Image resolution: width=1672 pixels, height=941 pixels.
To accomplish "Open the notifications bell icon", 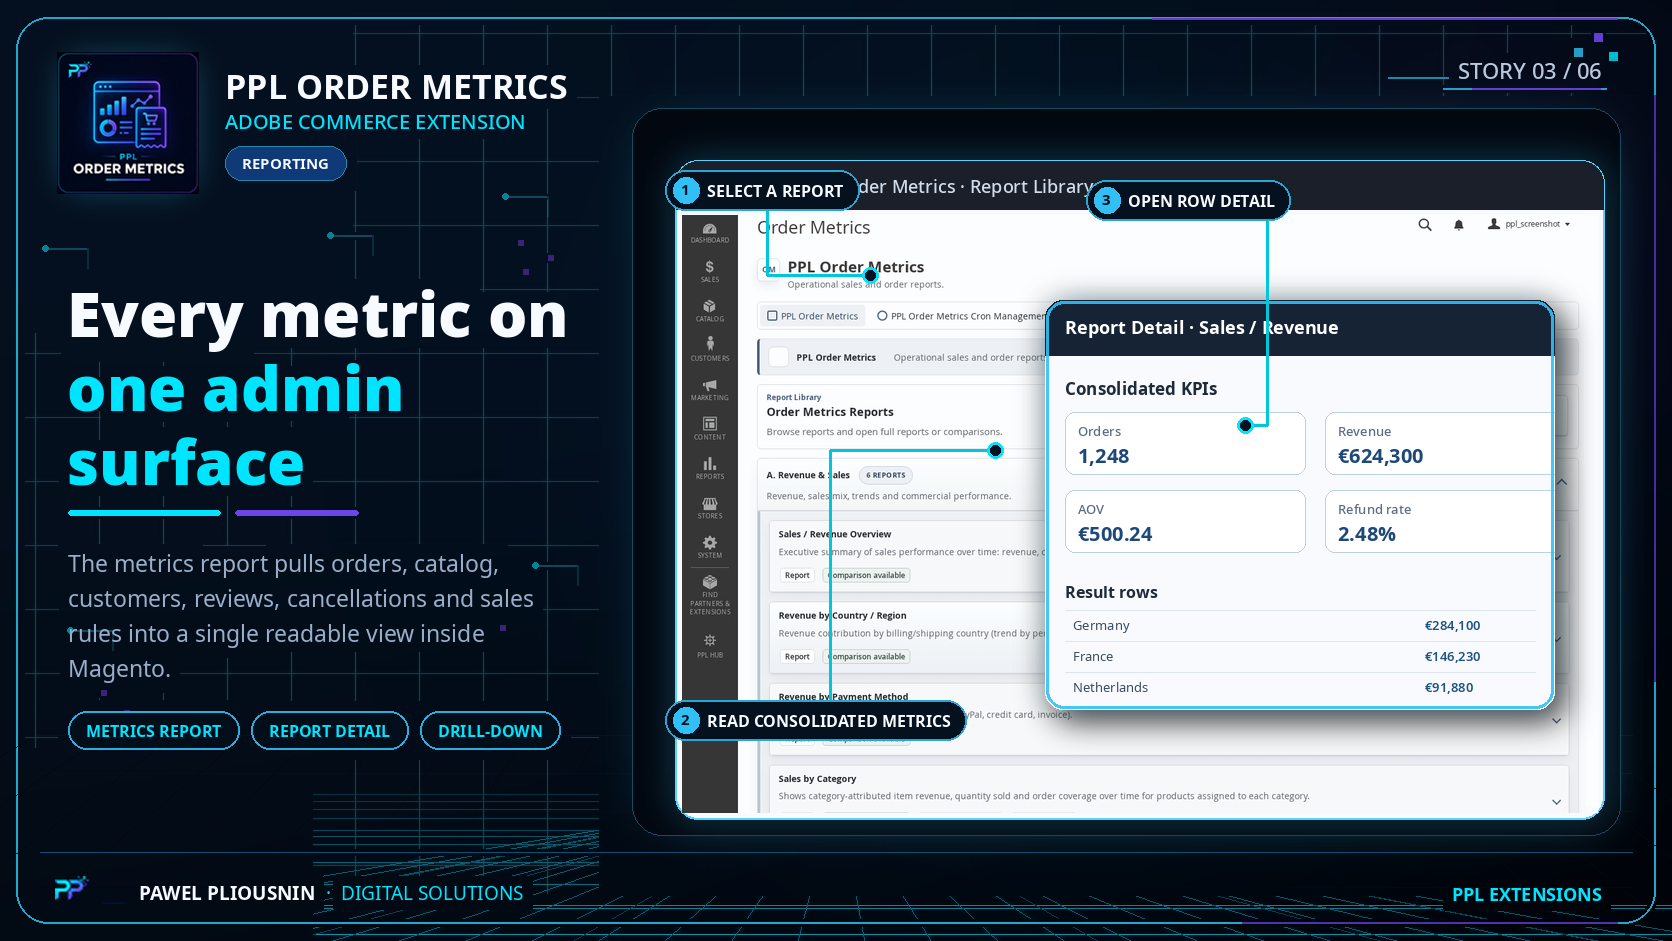I will [x=1459, y=225].
